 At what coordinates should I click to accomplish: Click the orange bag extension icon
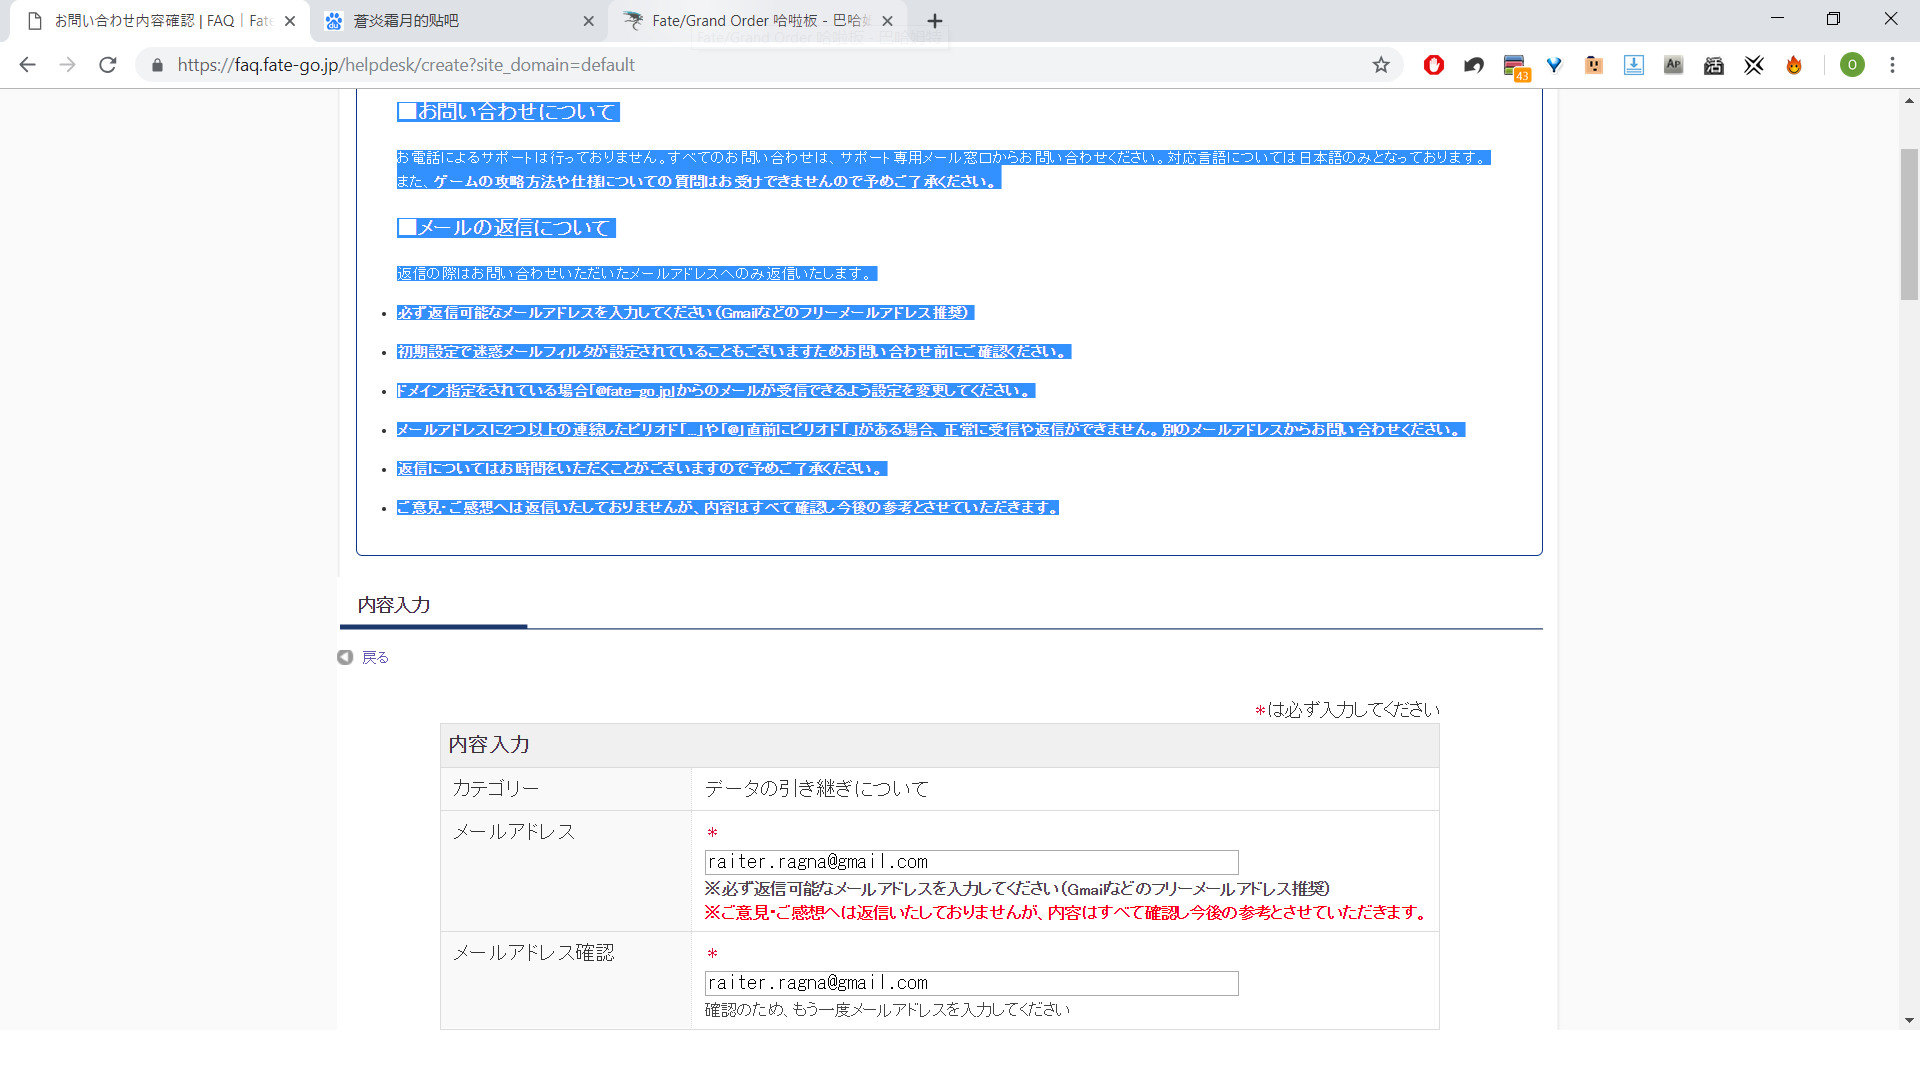pyautogui.click(x=1594, y=65)
